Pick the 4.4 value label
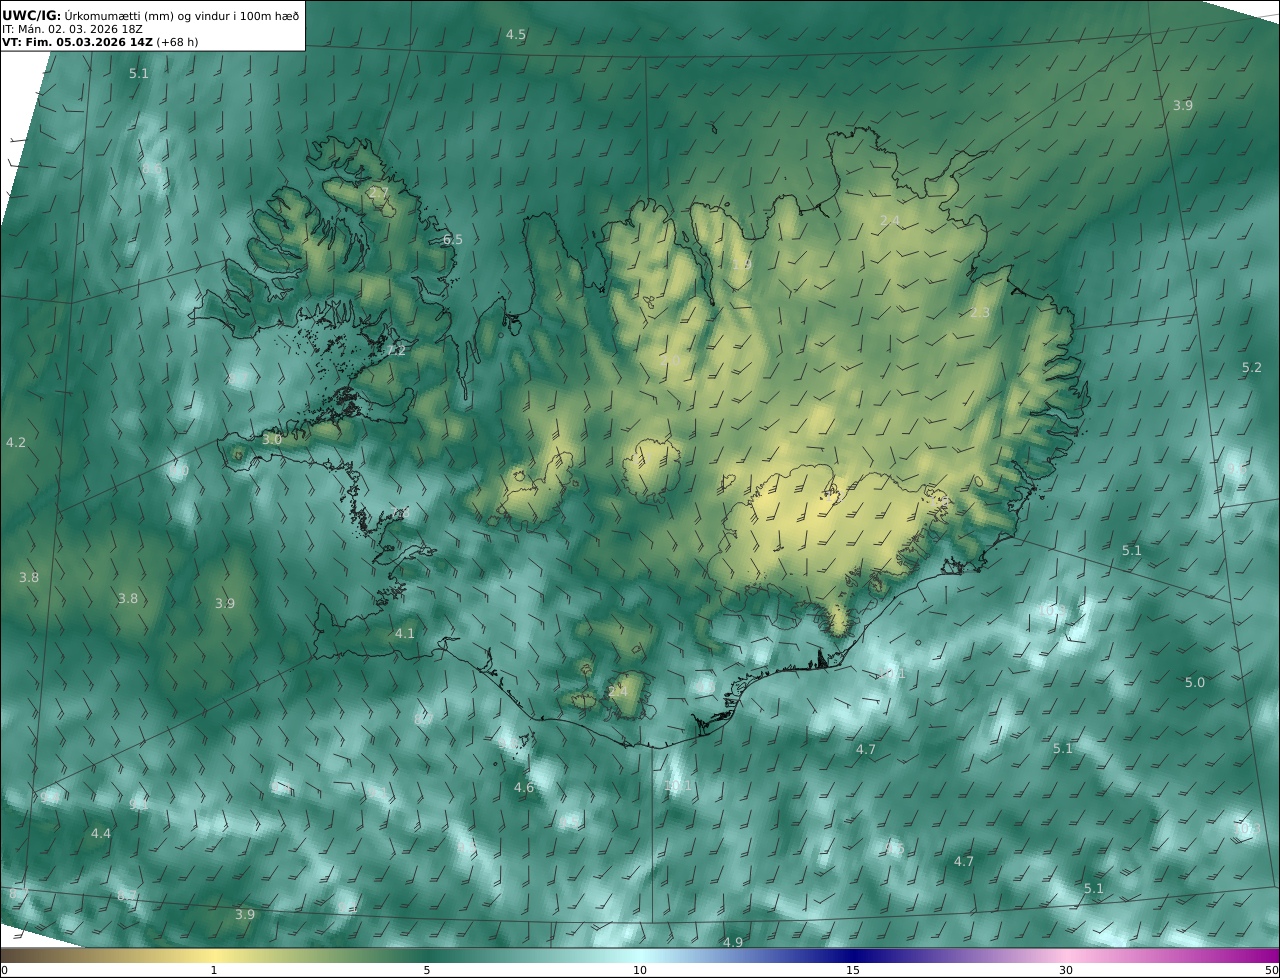Screen dimensions: 1280x978 (x=101, y=833)
